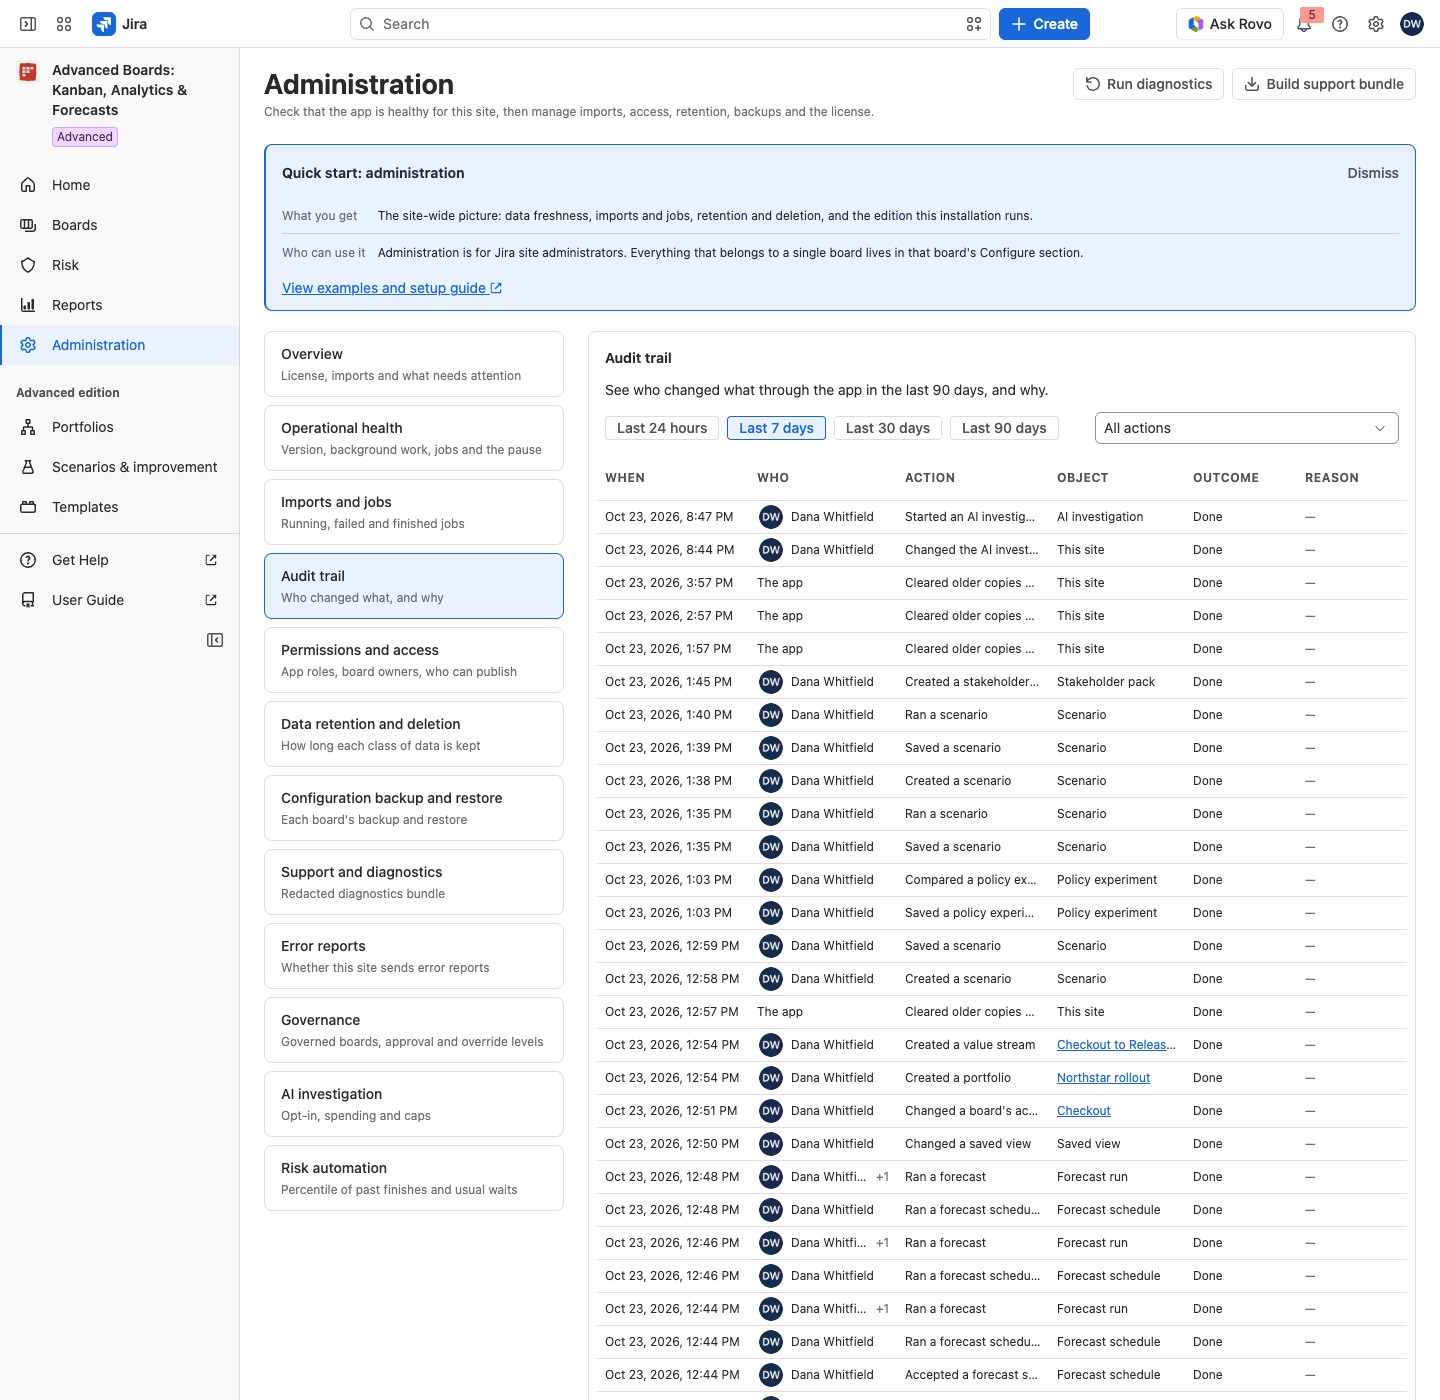
Task: Open Templates in the sidebar
Action: 120,507
